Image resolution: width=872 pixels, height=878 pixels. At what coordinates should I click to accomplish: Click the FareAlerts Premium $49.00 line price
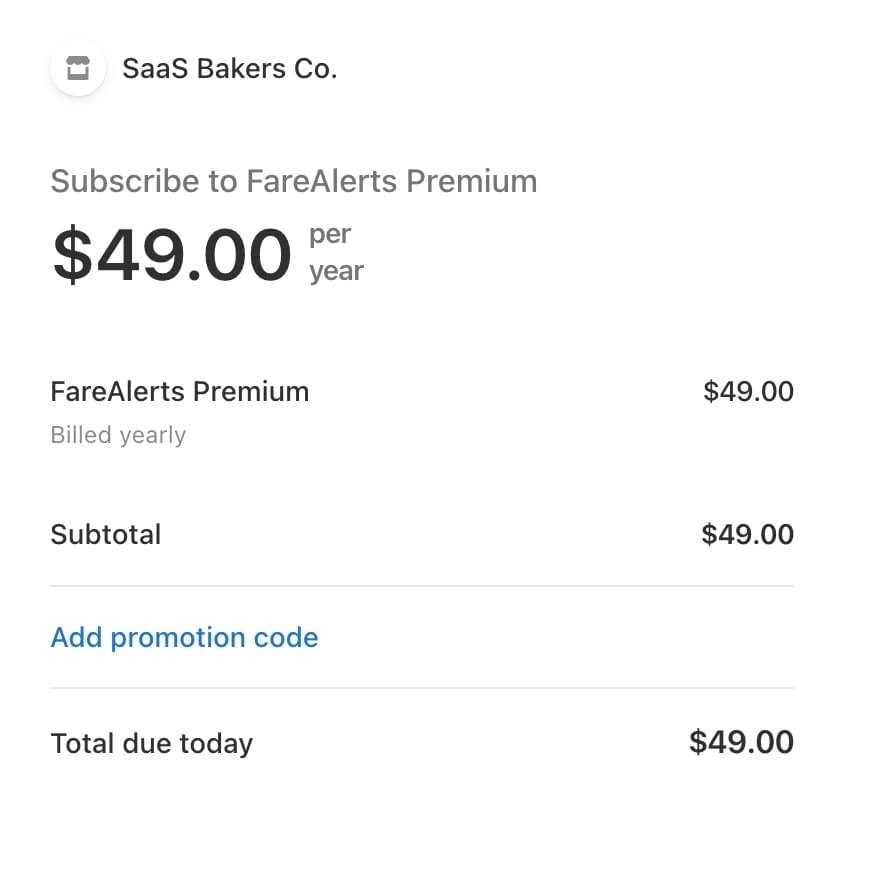(x=748, y=391)
